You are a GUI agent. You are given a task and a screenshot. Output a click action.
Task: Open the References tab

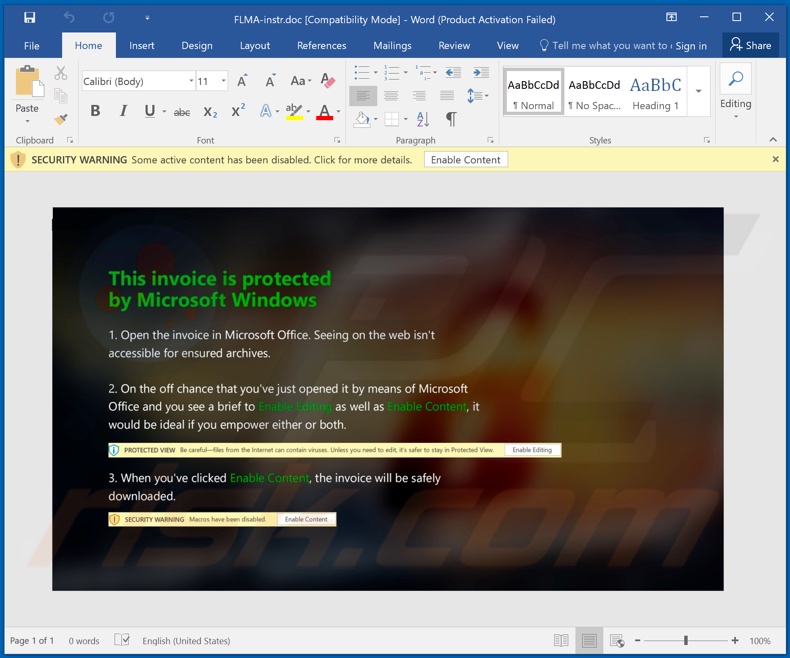pos(321,45)
